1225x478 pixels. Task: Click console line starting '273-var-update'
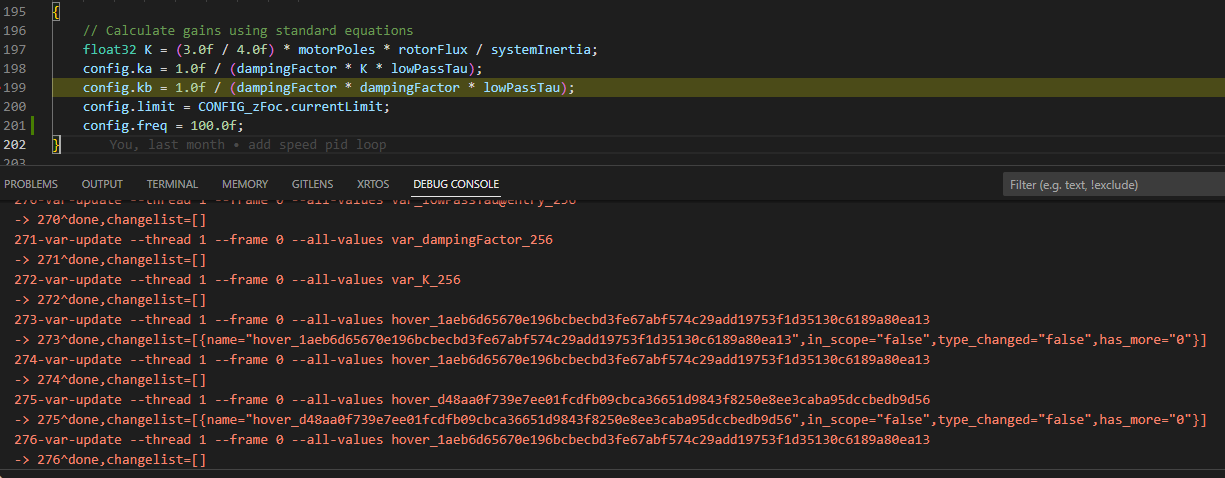click(x=472, y=320)
